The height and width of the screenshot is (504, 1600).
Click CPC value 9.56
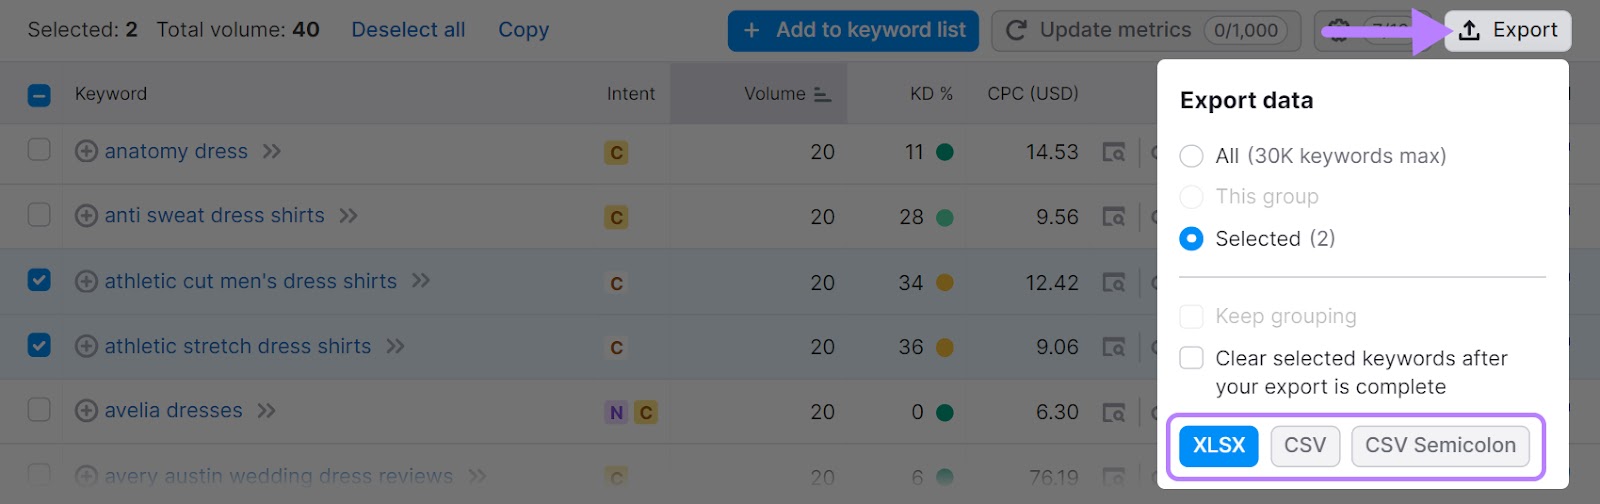pos(1057,217)
